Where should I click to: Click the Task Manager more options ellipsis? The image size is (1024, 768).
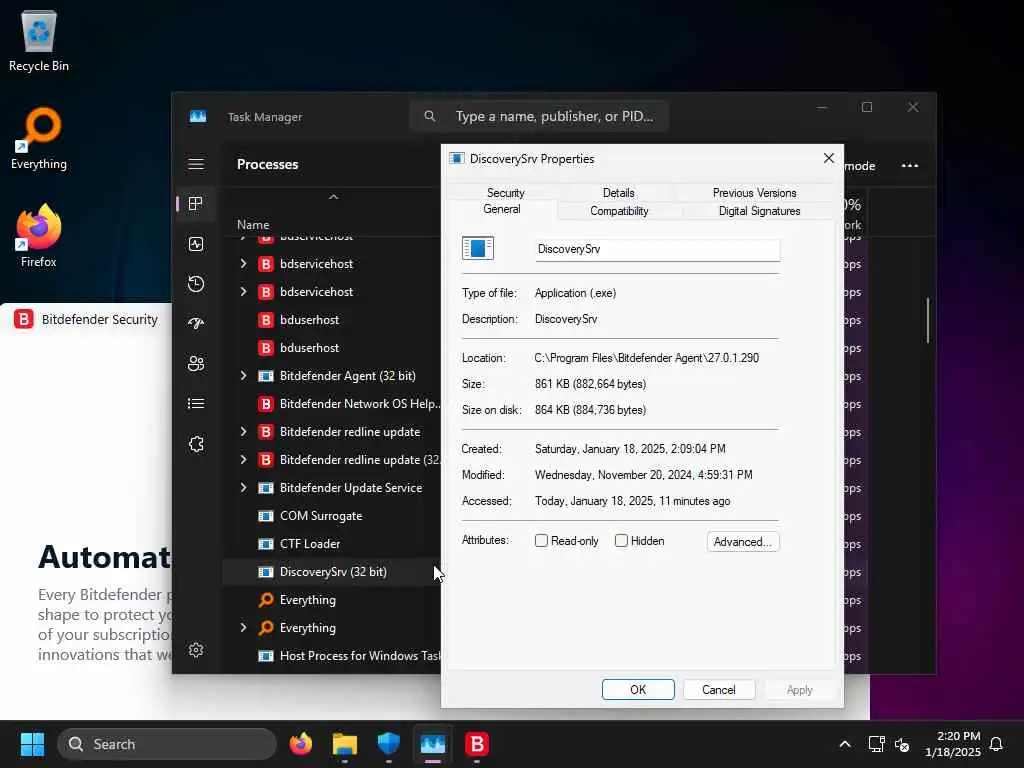(910, 165)
